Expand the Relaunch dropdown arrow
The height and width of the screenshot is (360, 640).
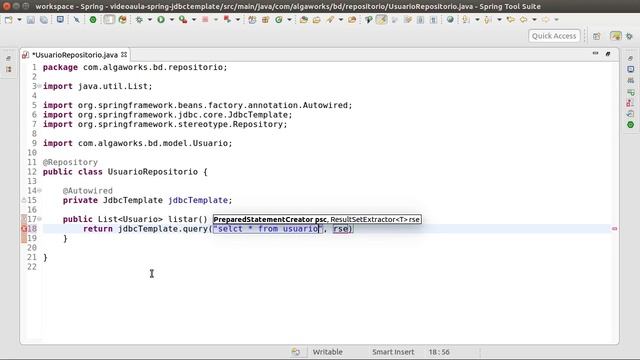[238, 20]
